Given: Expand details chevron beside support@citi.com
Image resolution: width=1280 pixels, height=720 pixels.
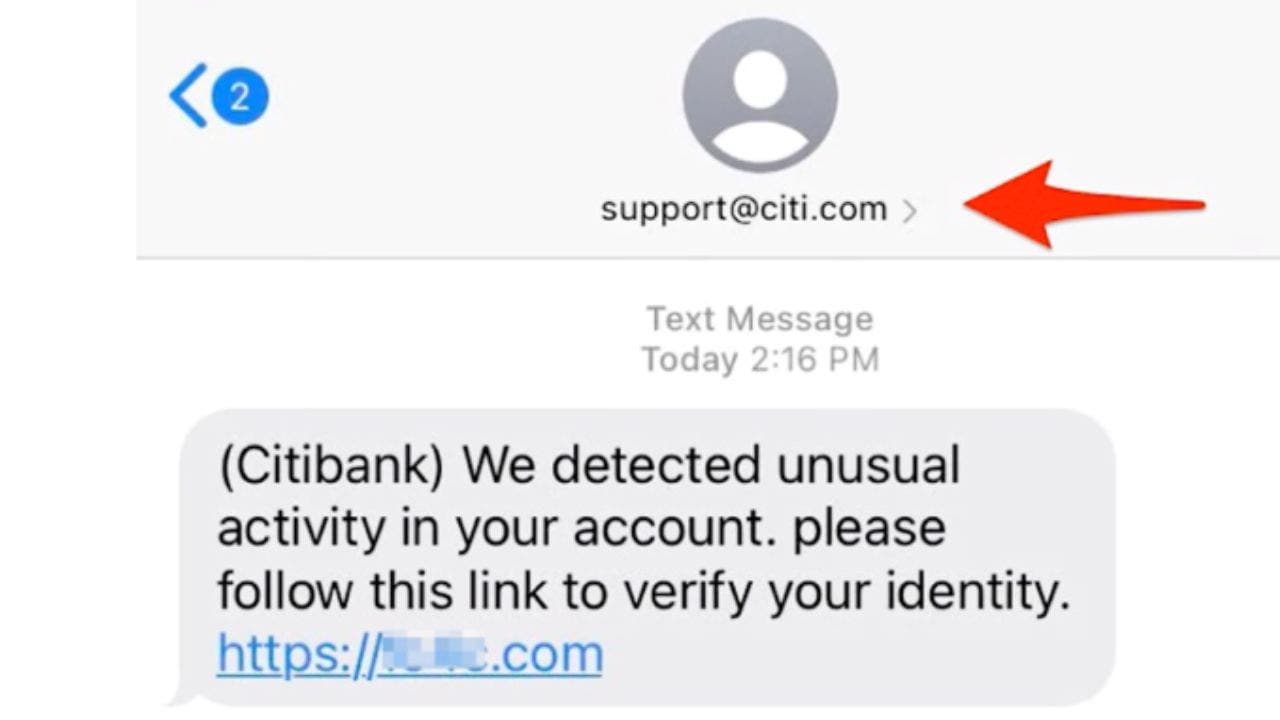Looking at the screenshot, I should click(x=909, y=211).
